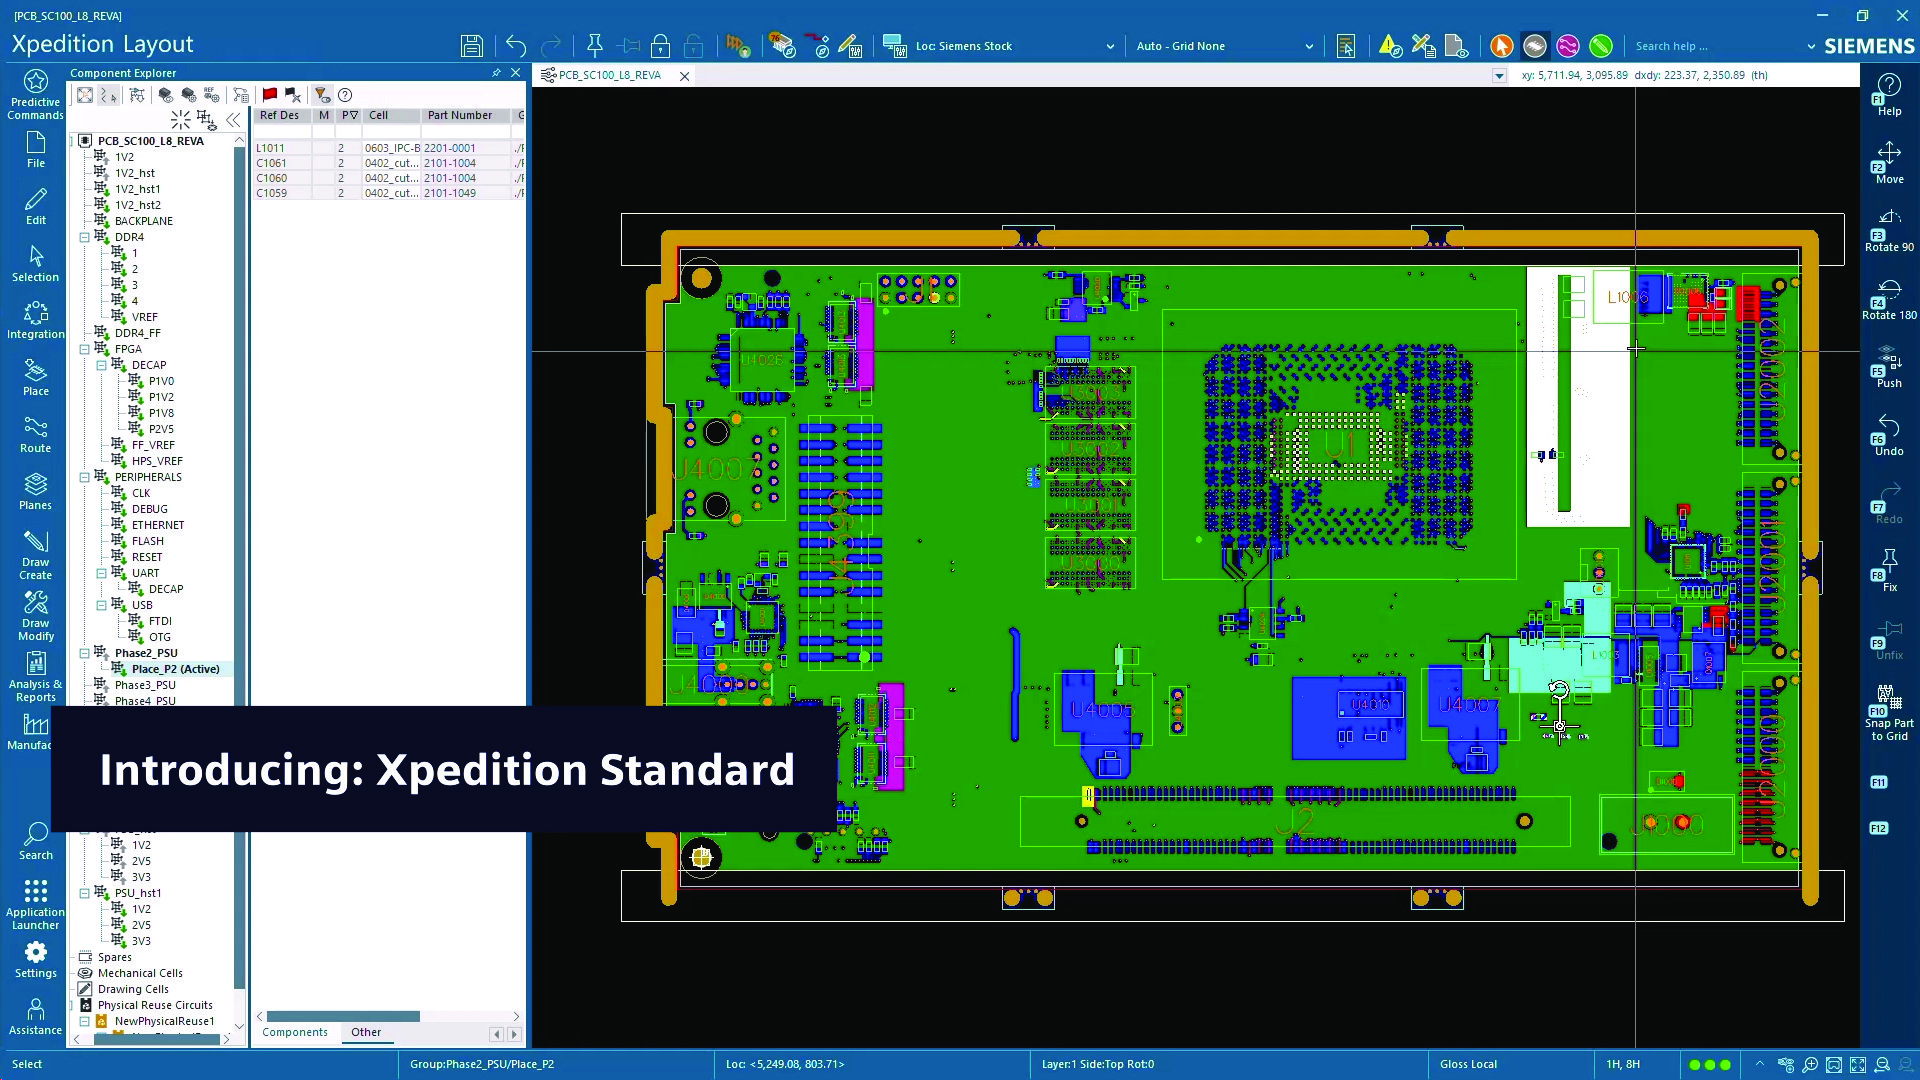Viewport: 1920px width, 1080px height.
Task: Open the document tab list dropdown
Action: pyautogui.click(x=1498, y=76)
